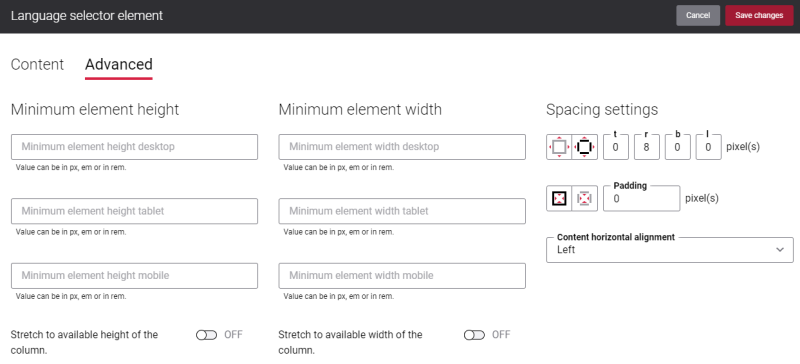Click the Cancel button
Image resolution: width=800 pixels, height=364 pixels.
698,15
